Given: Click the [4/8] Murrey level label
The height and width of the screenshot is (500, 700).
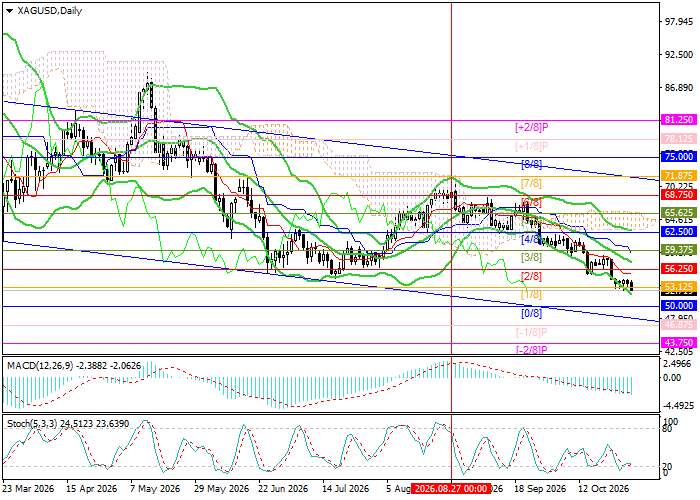Looking at the screenshot, I should click(x=531, y=239).
